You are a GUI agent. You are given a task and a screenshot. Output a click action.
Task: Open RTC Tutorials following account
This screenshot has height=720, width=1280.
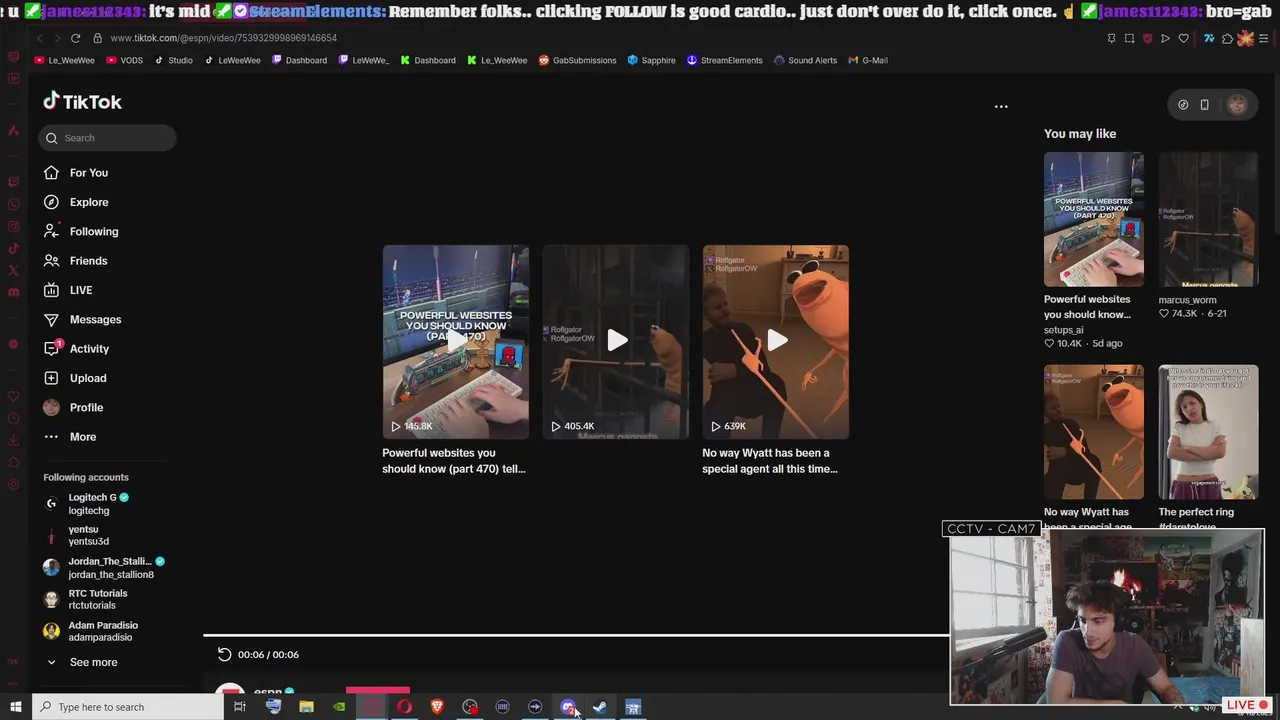(x=86, y=599)
